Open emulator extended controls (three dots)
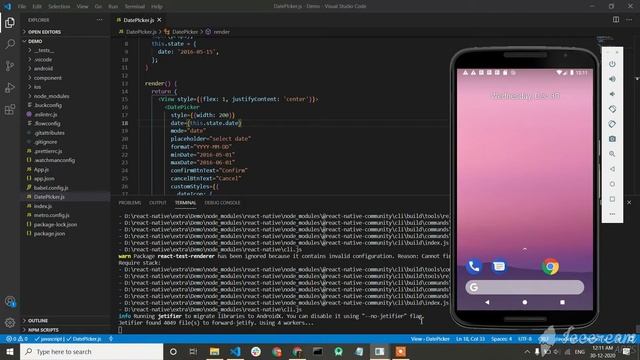This screenshot has width=640, height=360. [x=612, y=214]
